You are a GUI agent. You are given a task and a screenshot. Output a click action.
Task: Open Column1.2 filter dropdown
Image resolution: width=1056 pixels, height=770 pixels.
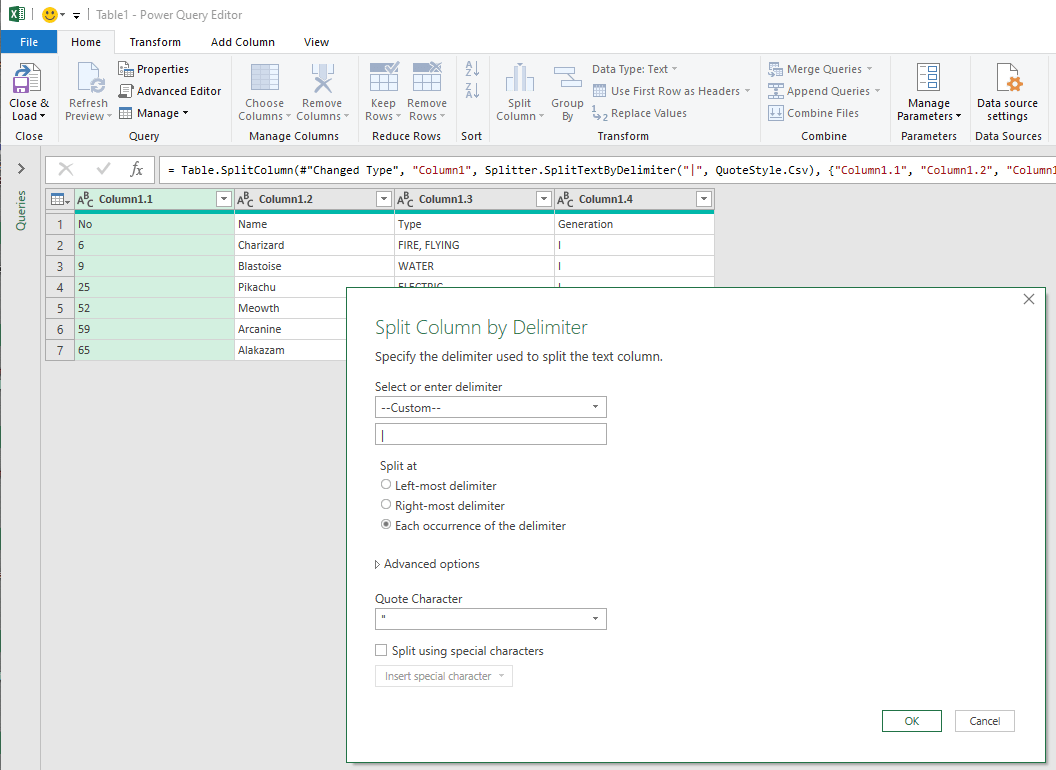[x=383, y=199]
